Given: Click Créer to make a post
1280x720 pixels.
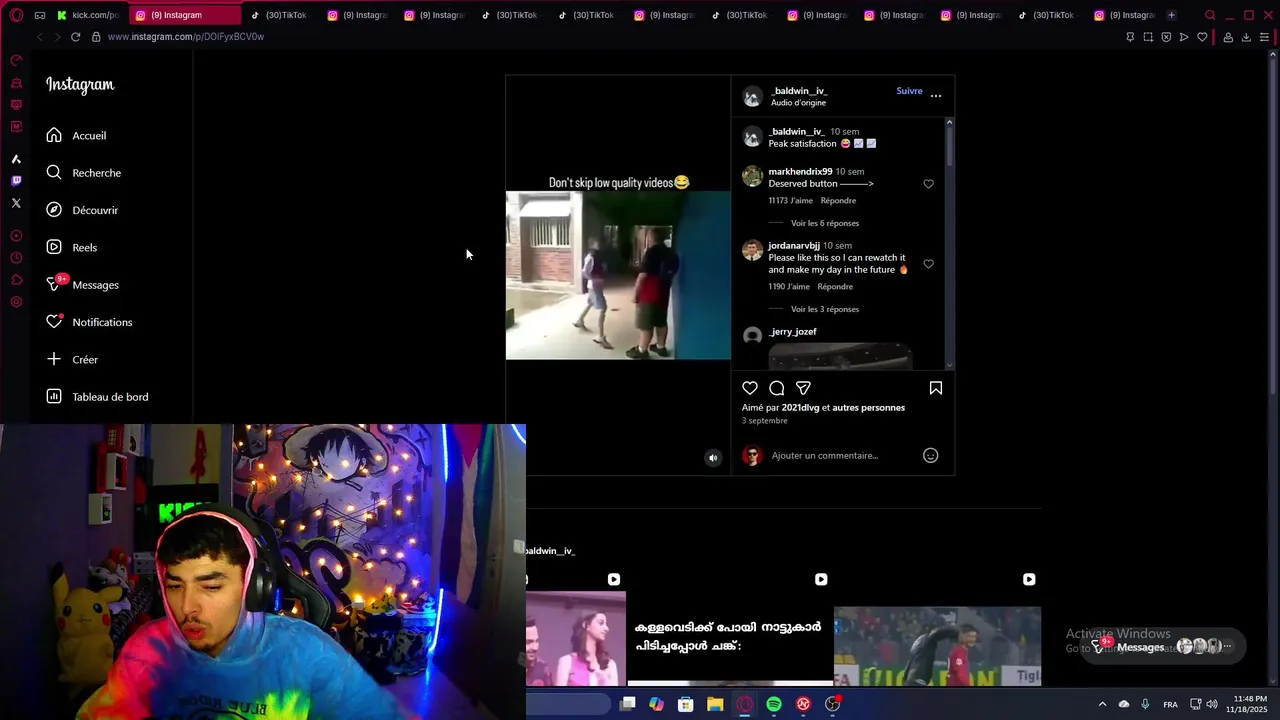Looking at the screenshot, I should (x=72, y=359).
